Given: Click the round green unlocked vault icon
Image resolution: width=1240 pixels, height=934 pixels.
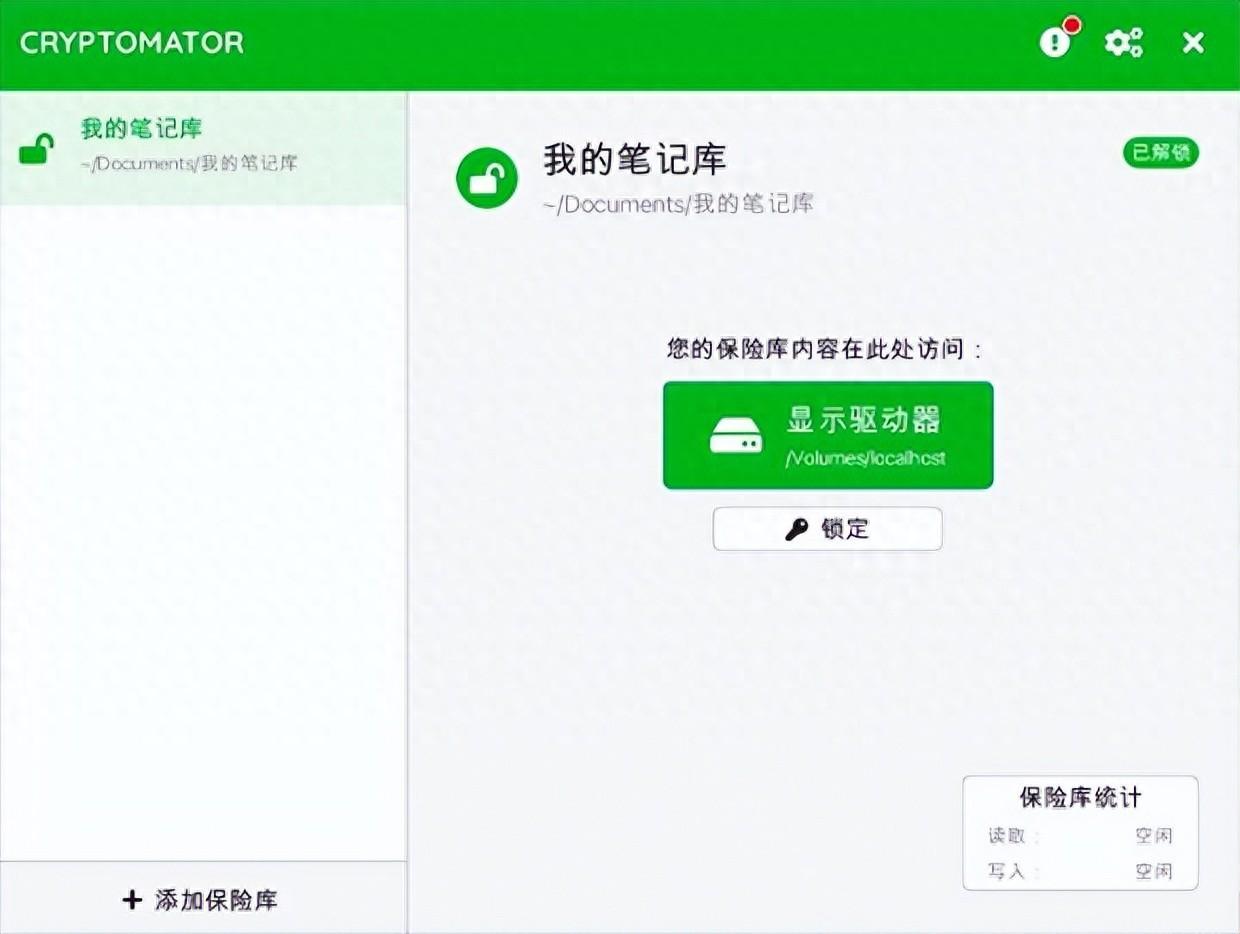Looking at the screenshot, I should [487, 178].
